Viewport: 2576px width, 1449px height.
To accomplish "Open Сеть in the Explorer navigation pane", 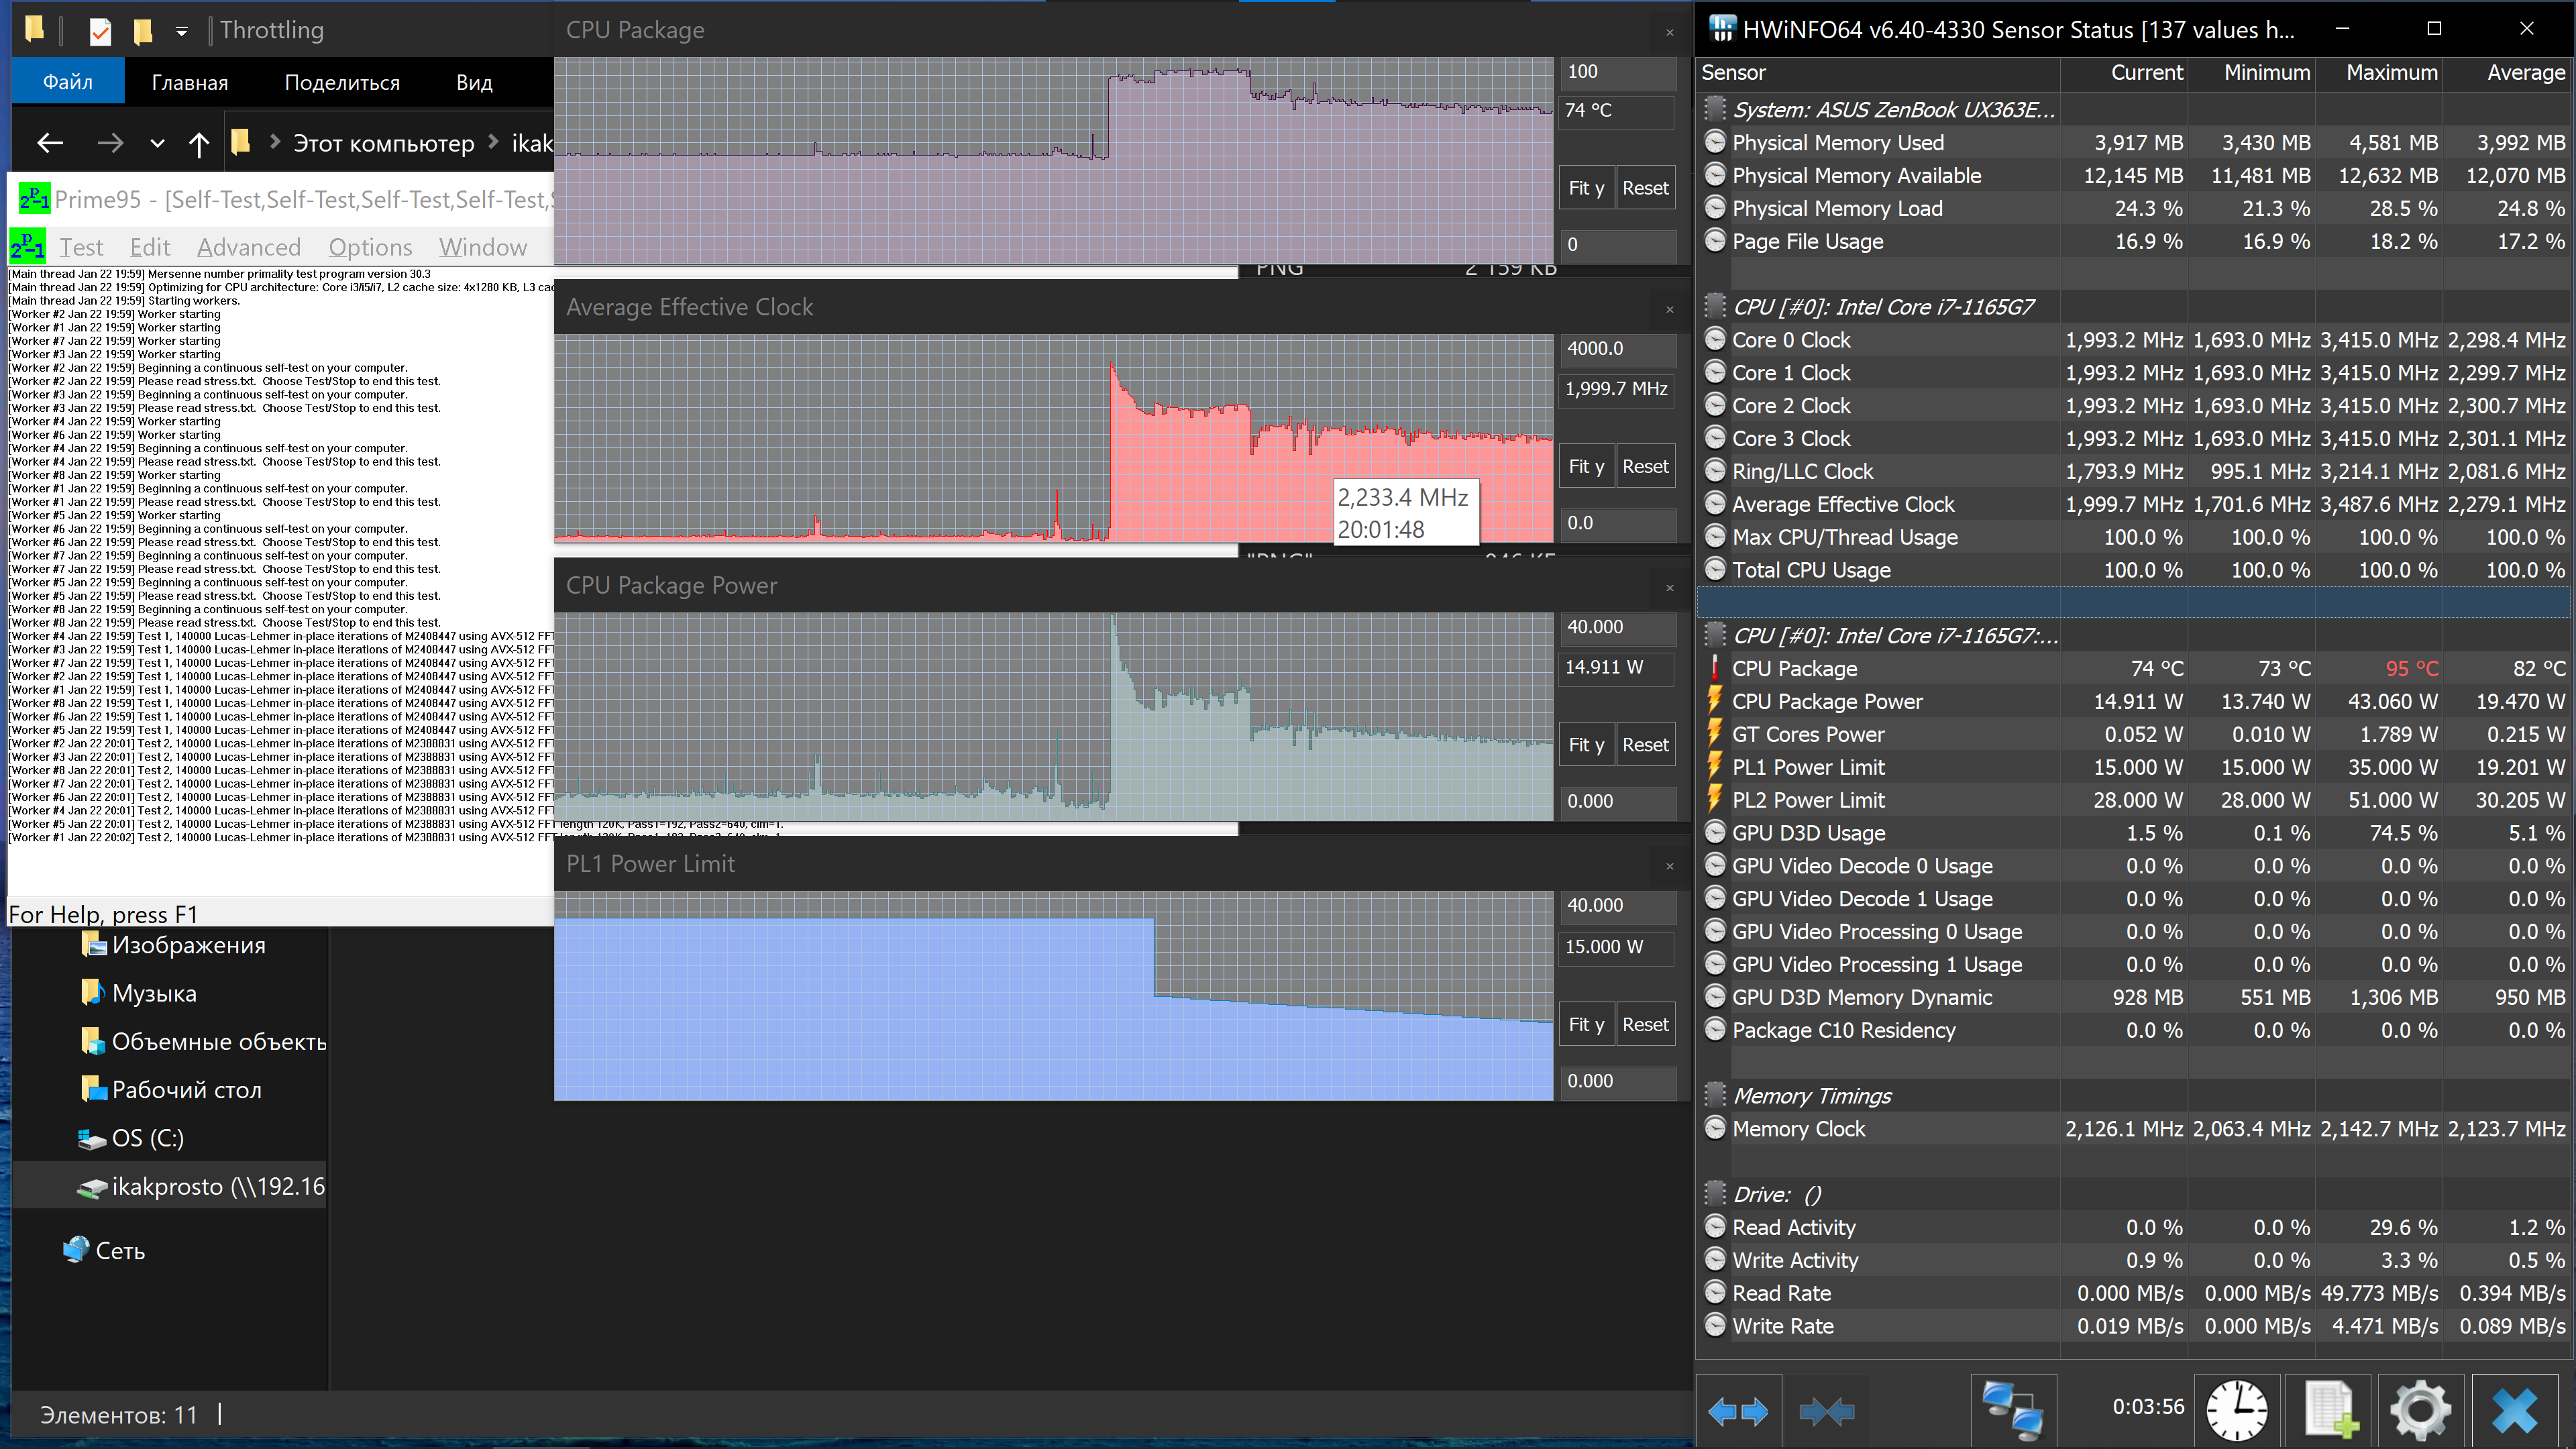I will coord(104,1250).
